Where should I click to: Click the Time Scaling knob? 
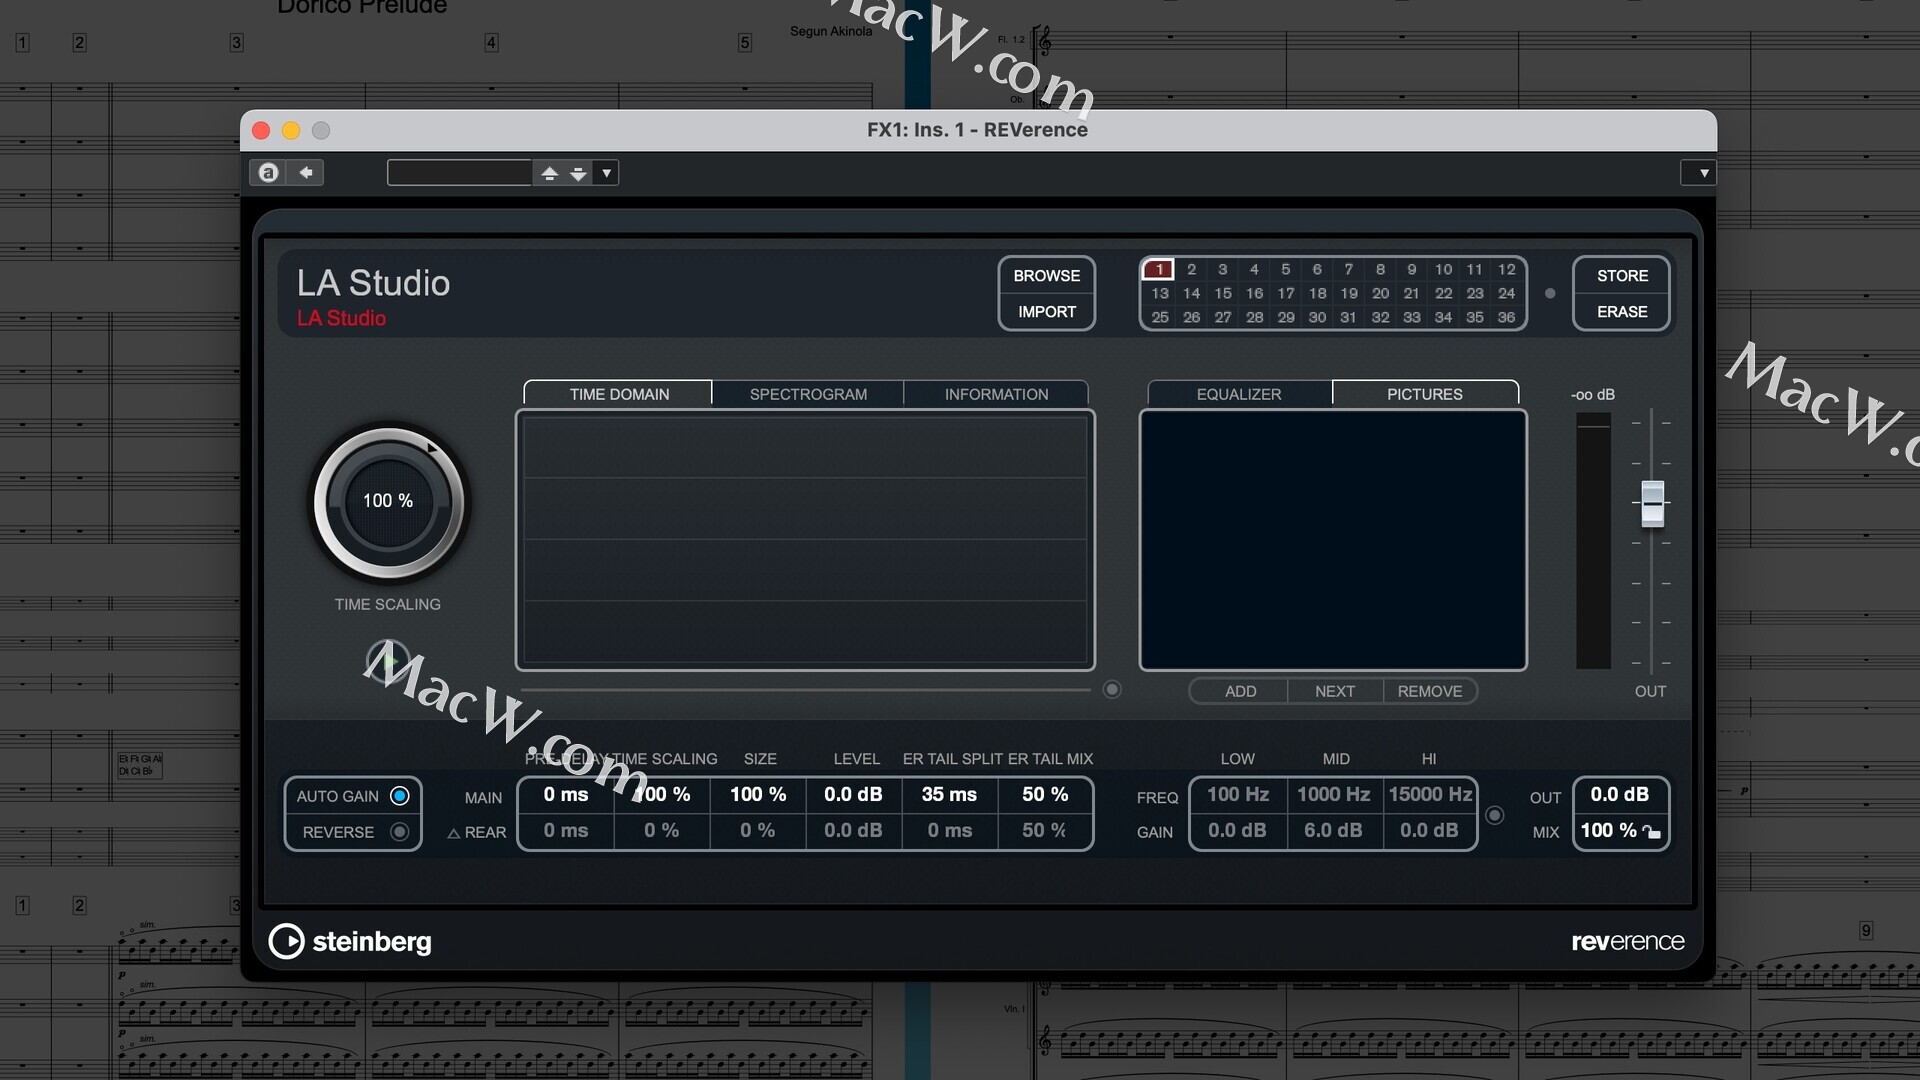(388, 502)
